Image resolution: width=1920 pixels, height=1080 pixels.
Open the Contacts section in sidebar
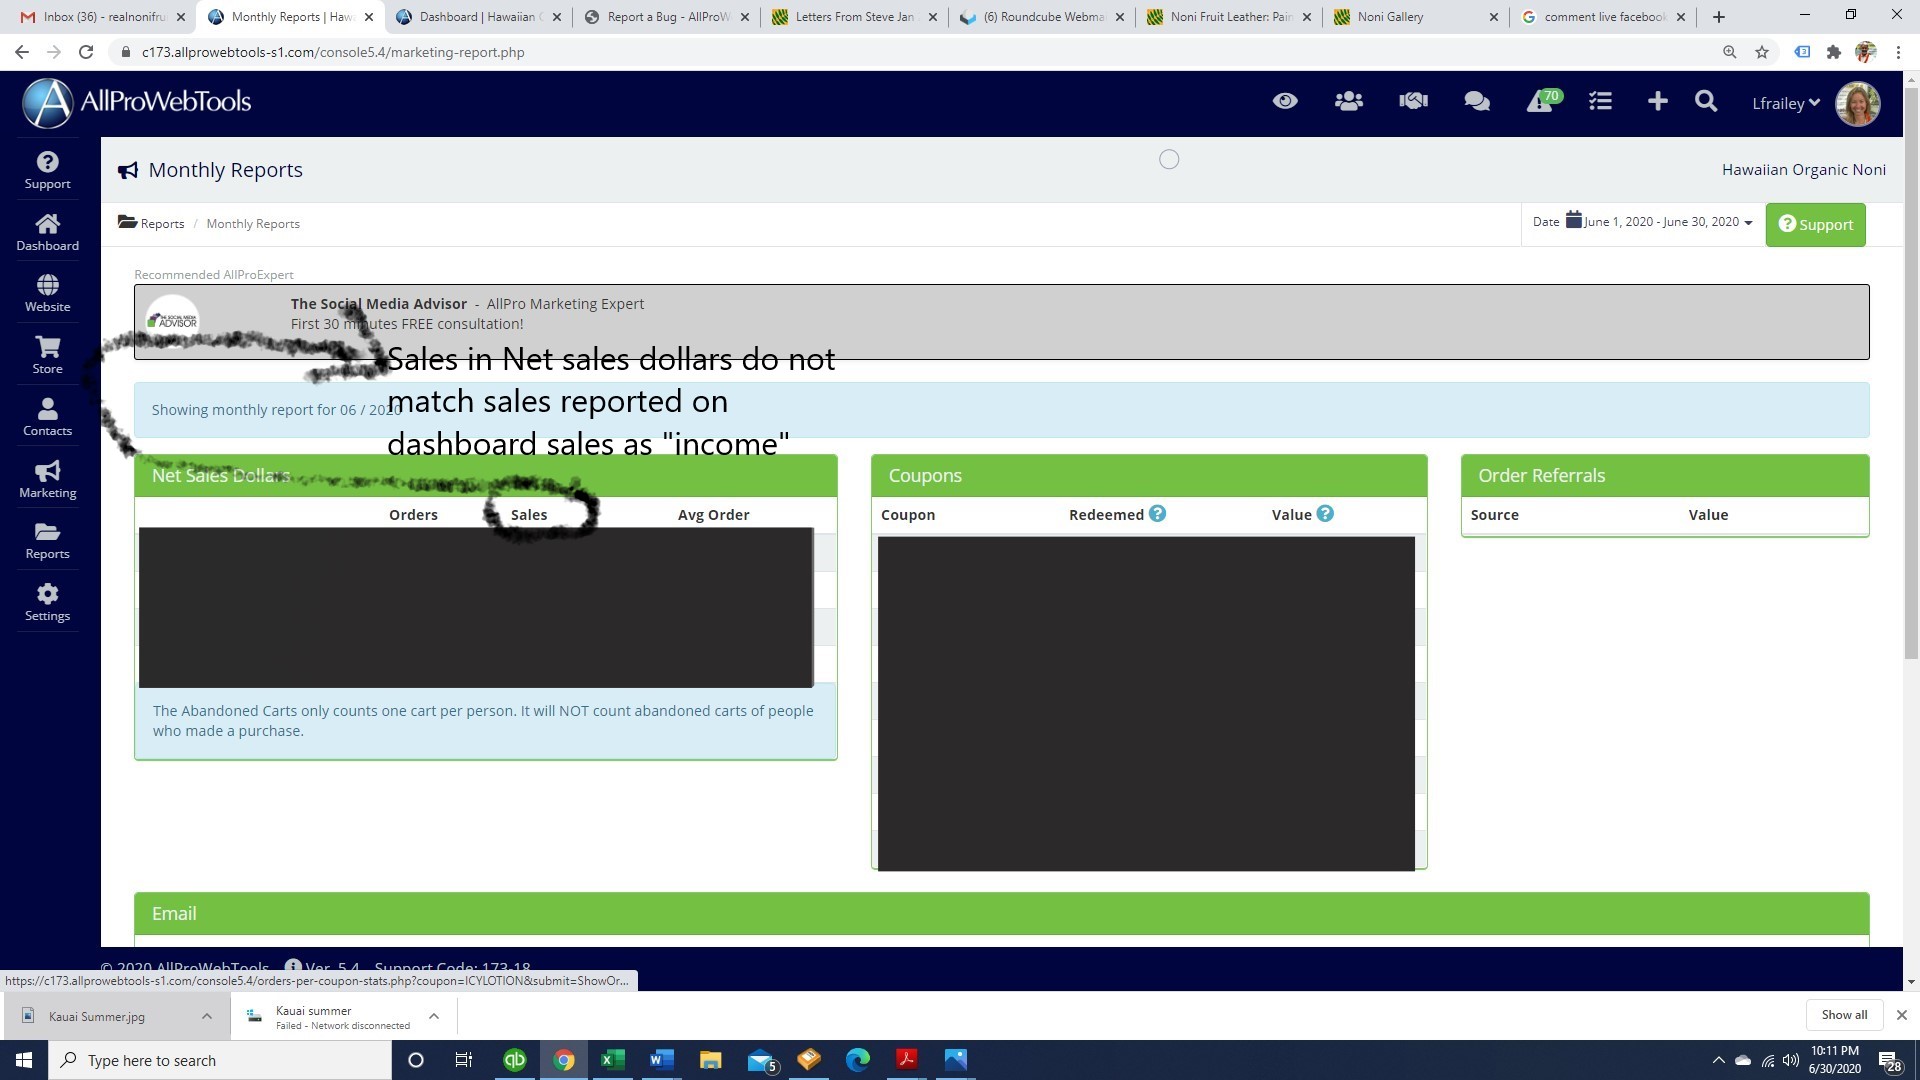(x=47, y=417)
